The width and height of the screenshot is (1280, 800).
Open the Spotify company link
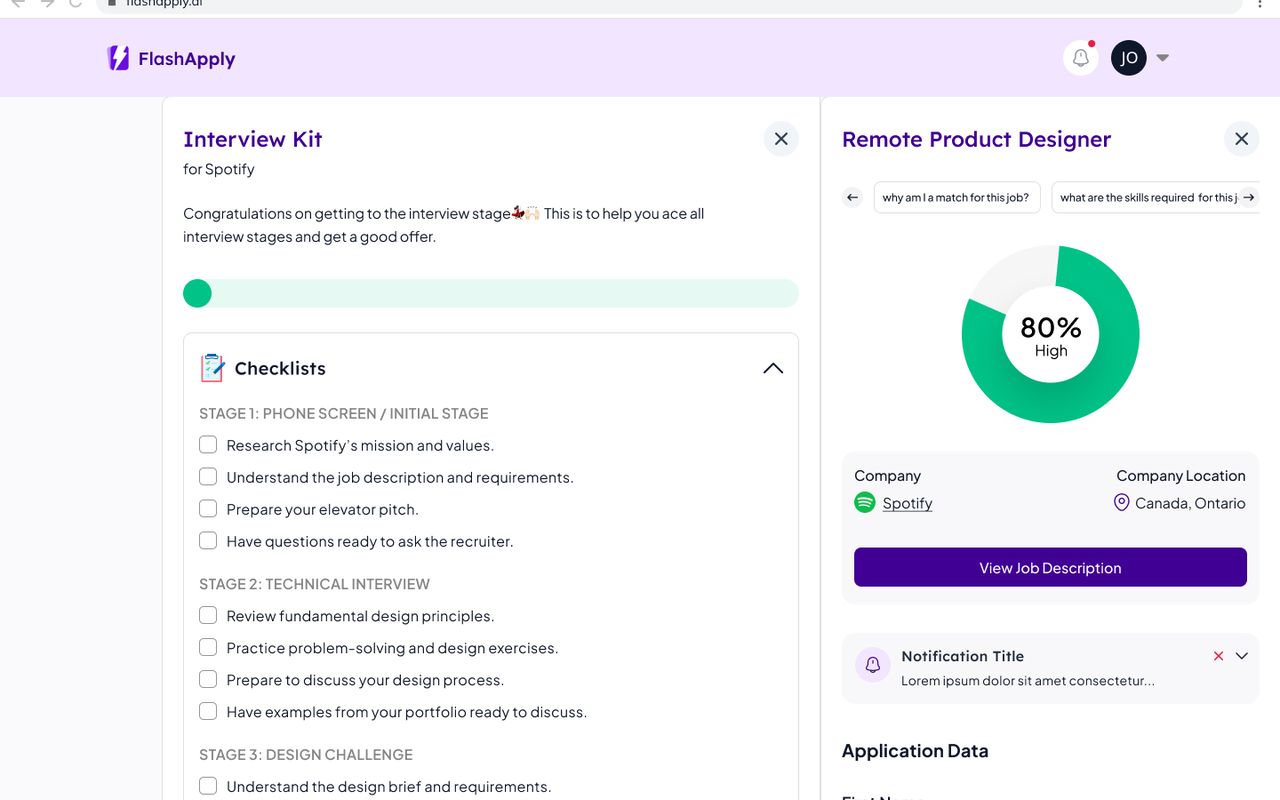pos(907,503)
